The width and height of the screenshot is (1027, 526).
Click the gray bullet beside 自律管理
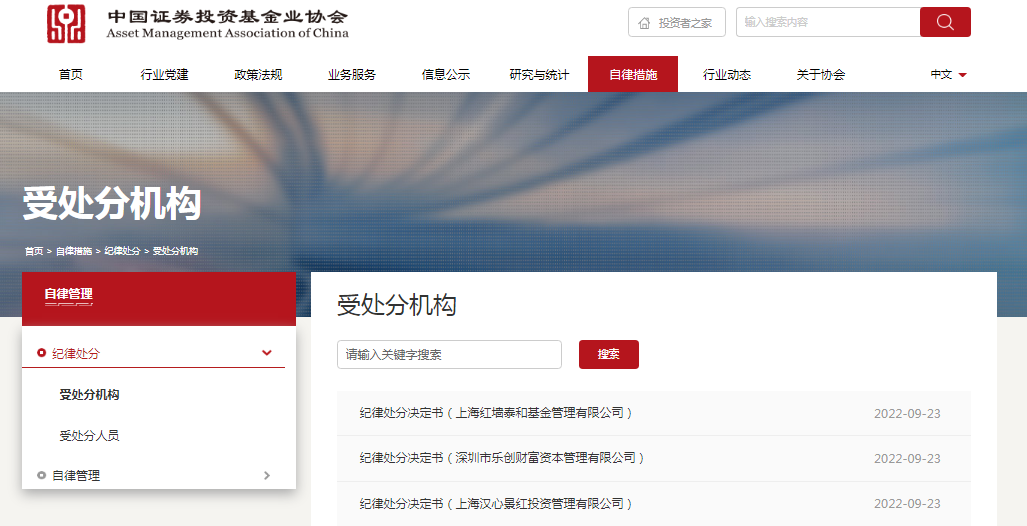point(41,475)
